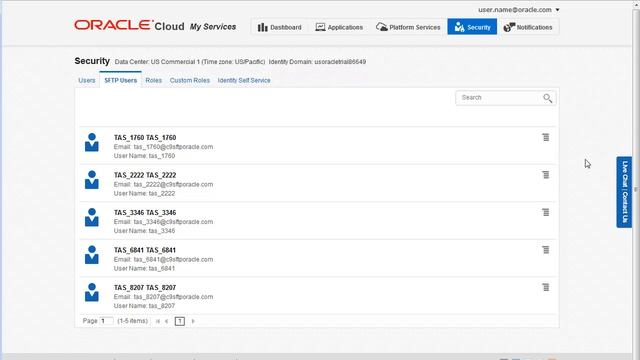
Task: Click the Notifications globe icon
Action: pos(509,27)
